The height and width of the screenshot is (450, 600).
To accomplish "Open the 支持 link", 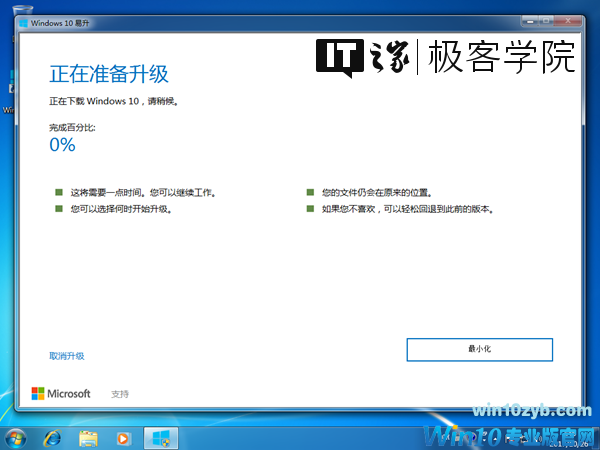I will click(120, 394).
